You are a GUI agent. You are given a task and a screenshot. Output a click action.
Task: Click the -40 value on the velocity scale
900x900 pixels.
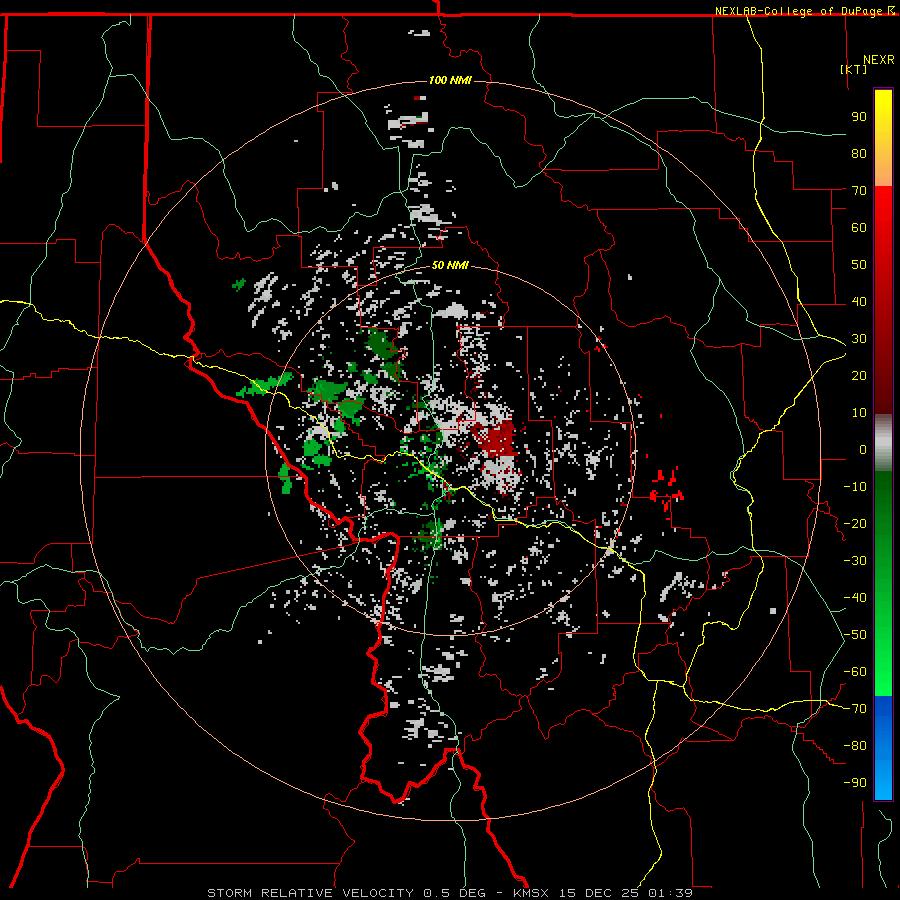pos(855,598)
